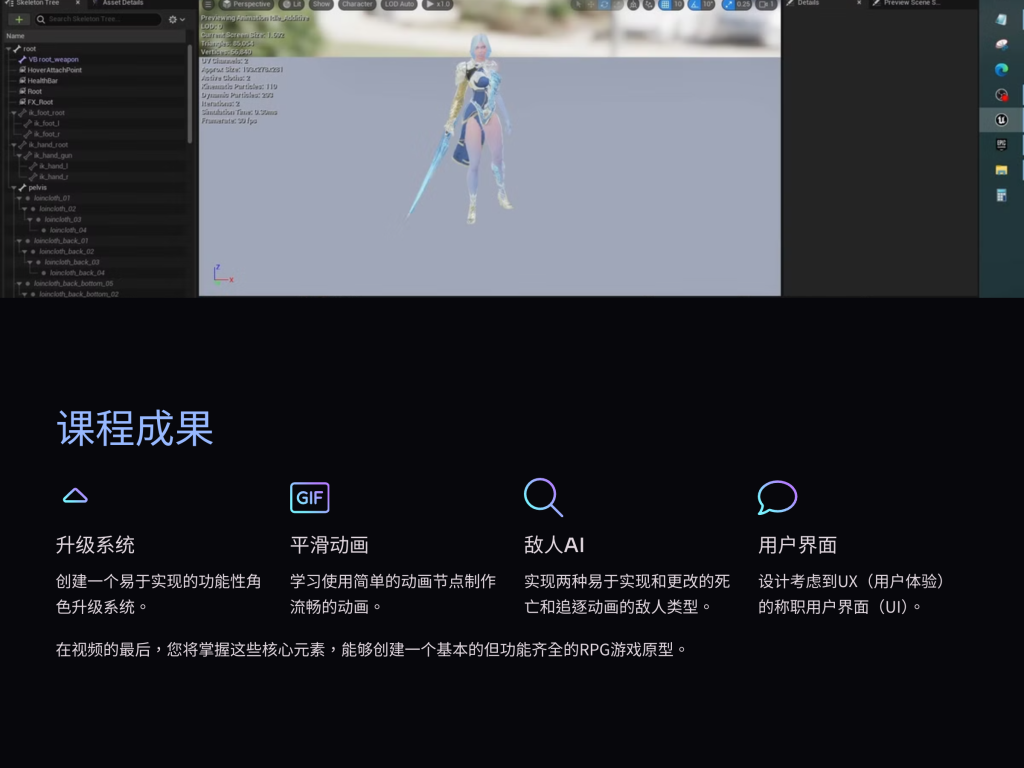Open the camera speed setting

[765, 5]
